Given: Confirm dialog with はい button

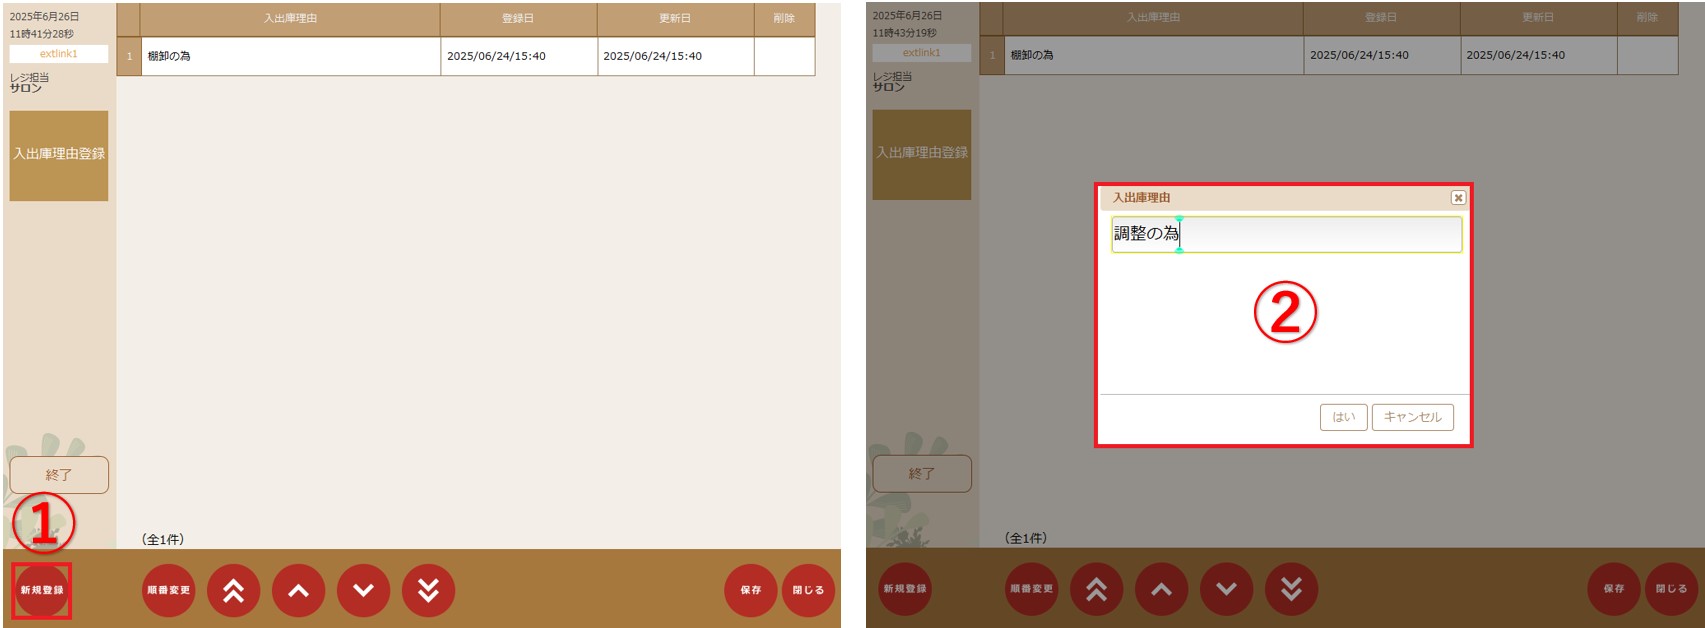Looking at the screenshot, I should click(1344, 417).
